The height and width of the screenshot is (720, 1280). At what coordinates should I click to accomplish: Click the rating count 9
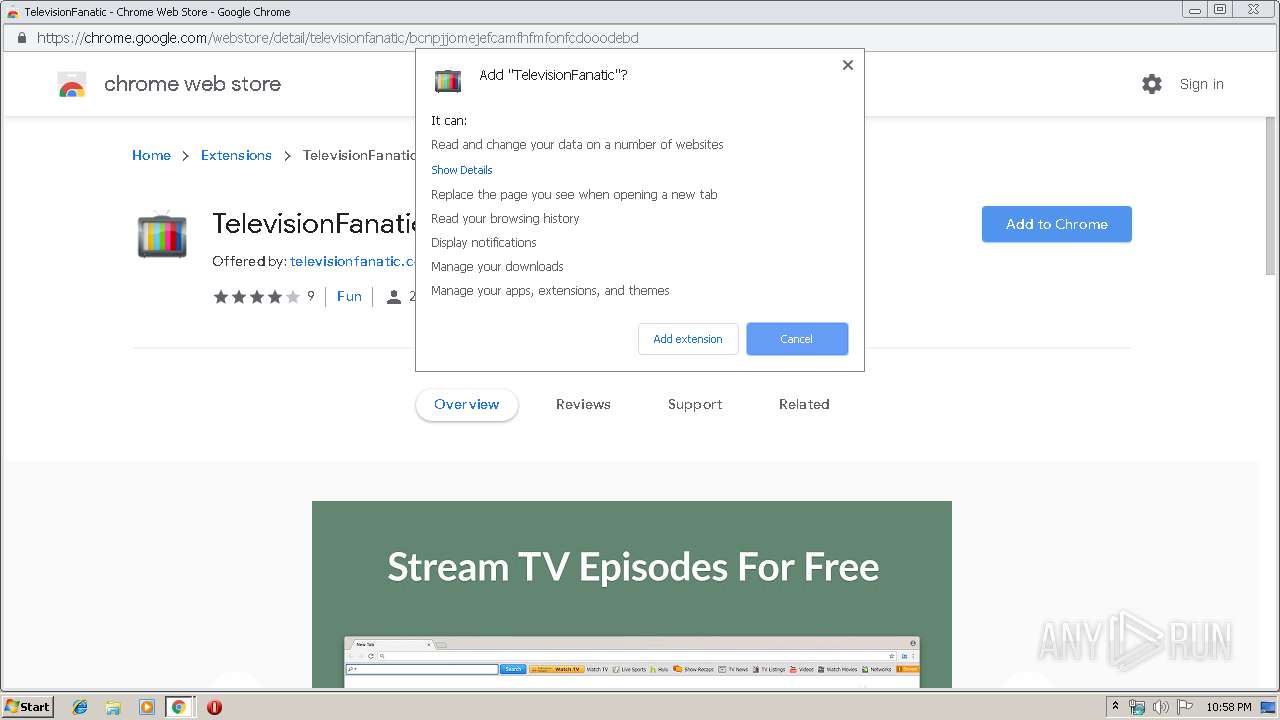pyautogui.click(x=311, y=296)
